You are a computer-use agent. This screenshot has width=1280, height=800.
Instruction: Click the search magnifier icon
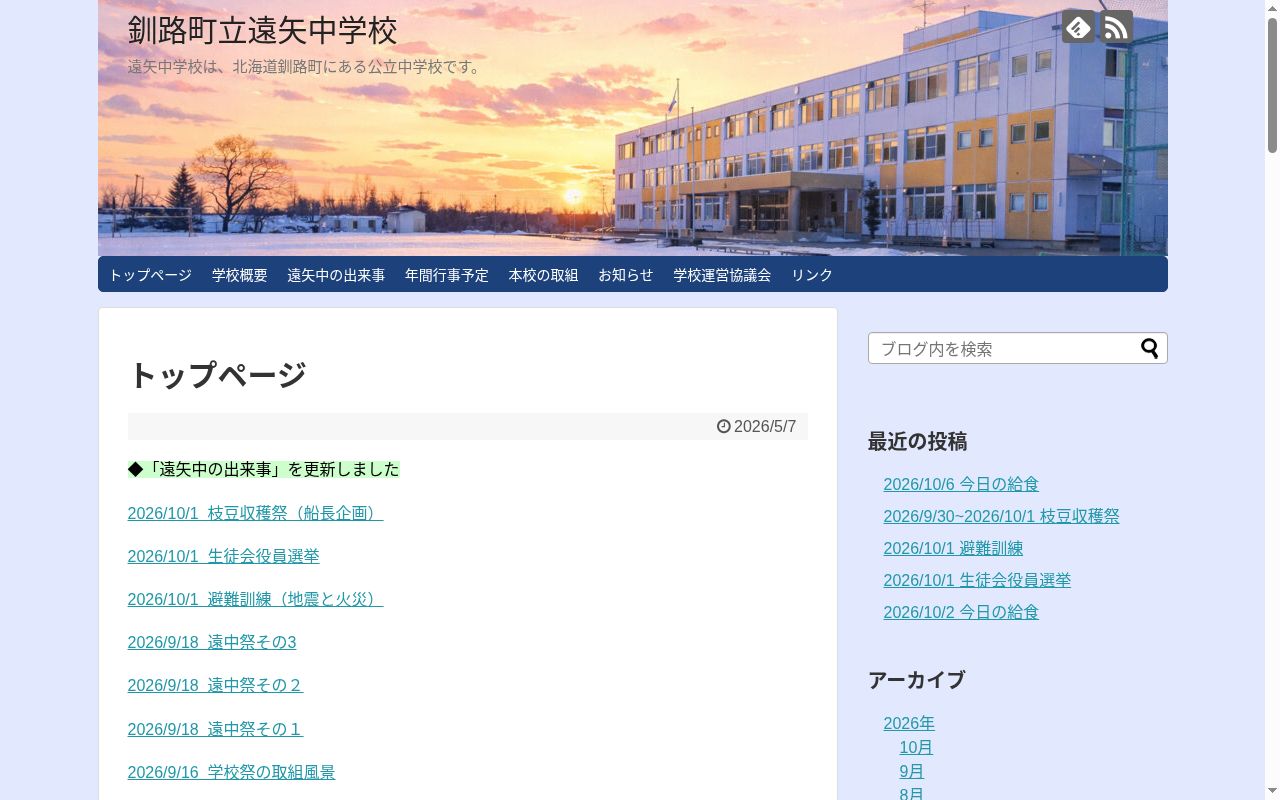pos(1150,348)
